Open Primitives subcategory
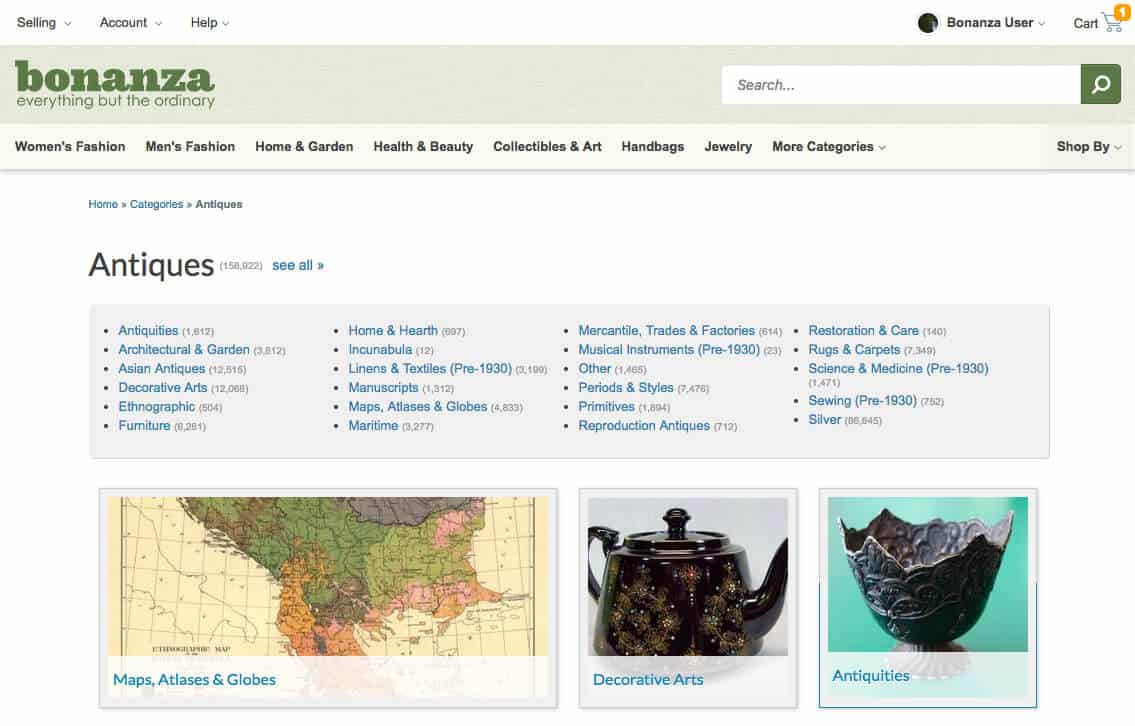Viewport: 1135px width, 726px height. tap(607, 406)
